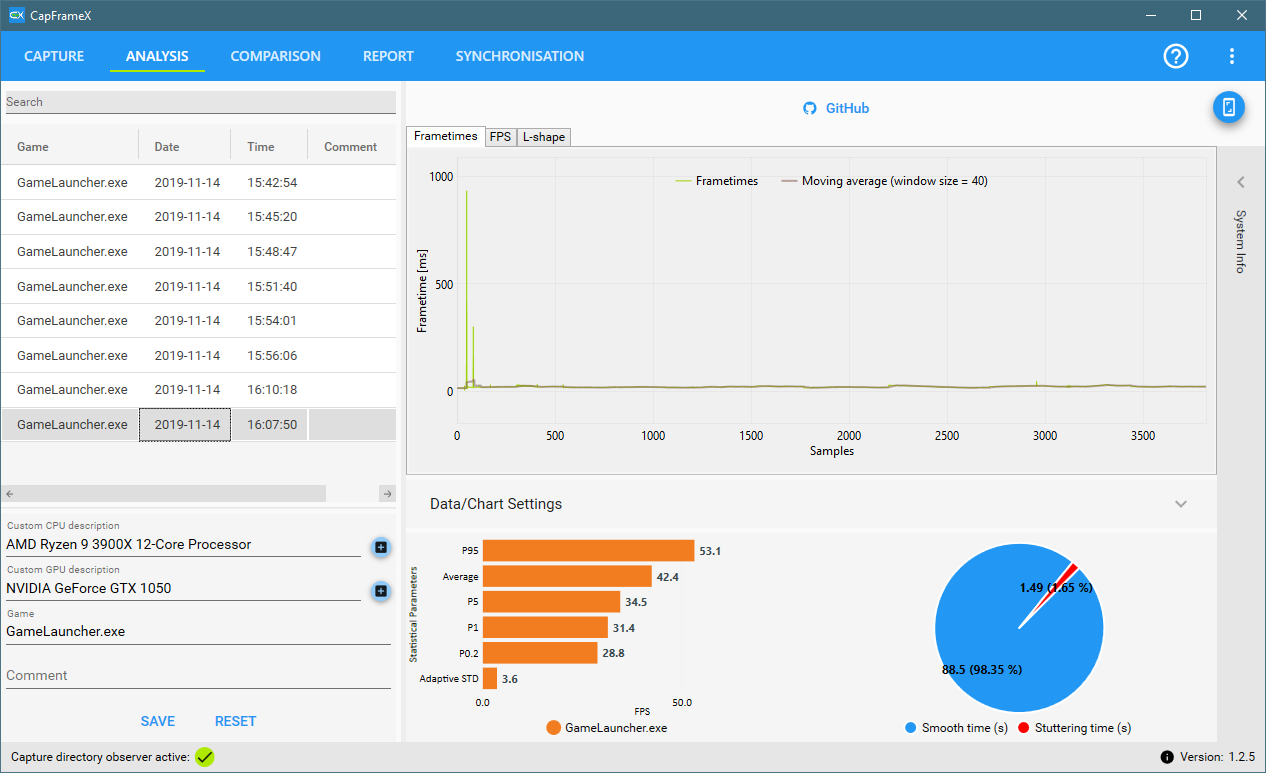Open the three-dot overflow menu

[1232, 56]
